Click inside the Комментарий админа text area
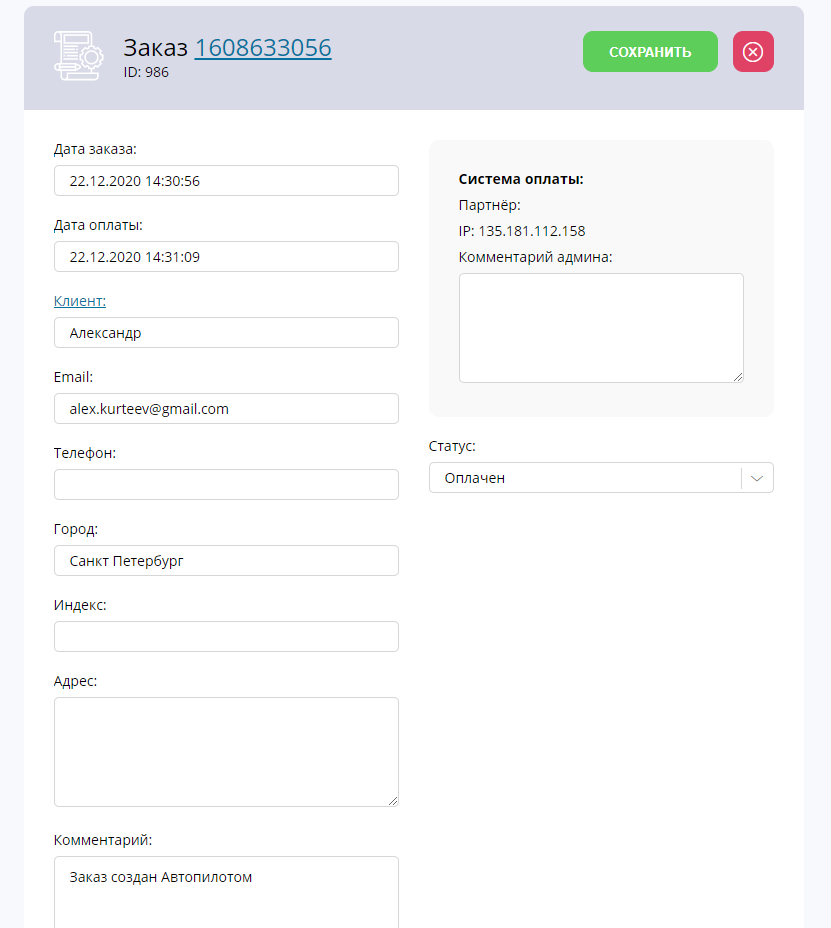The image size is (831, 928). pos(601,328)
